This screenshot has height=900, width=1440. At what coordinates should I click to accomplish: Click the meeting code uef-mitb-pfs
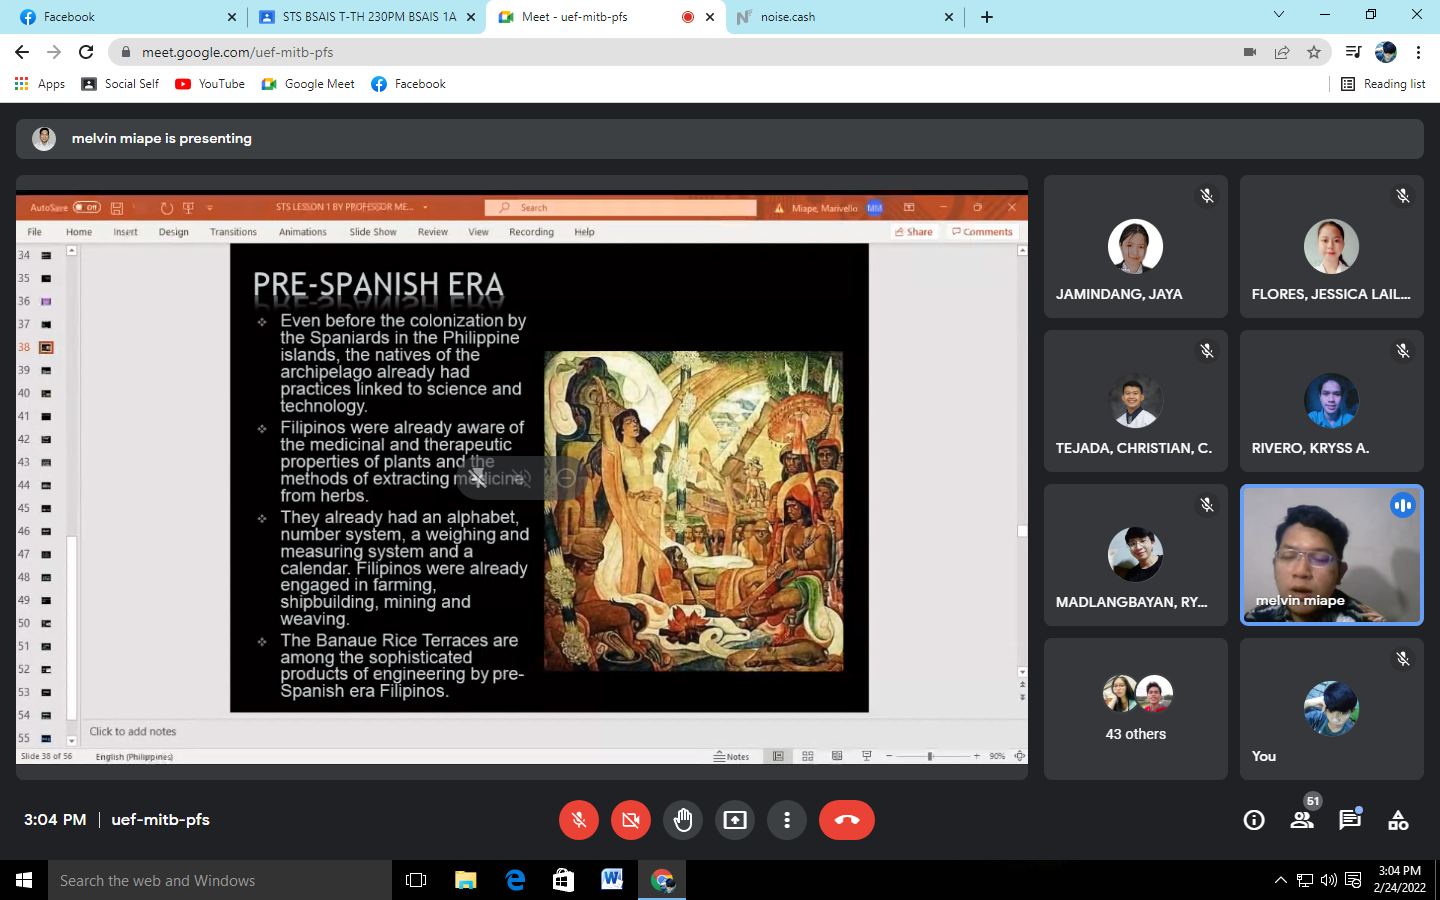(160, 820)
